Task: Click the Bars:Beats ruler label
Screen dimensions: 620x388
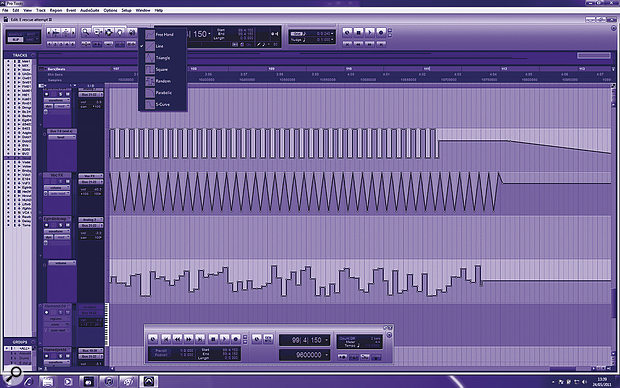Action: coord(57,69)
